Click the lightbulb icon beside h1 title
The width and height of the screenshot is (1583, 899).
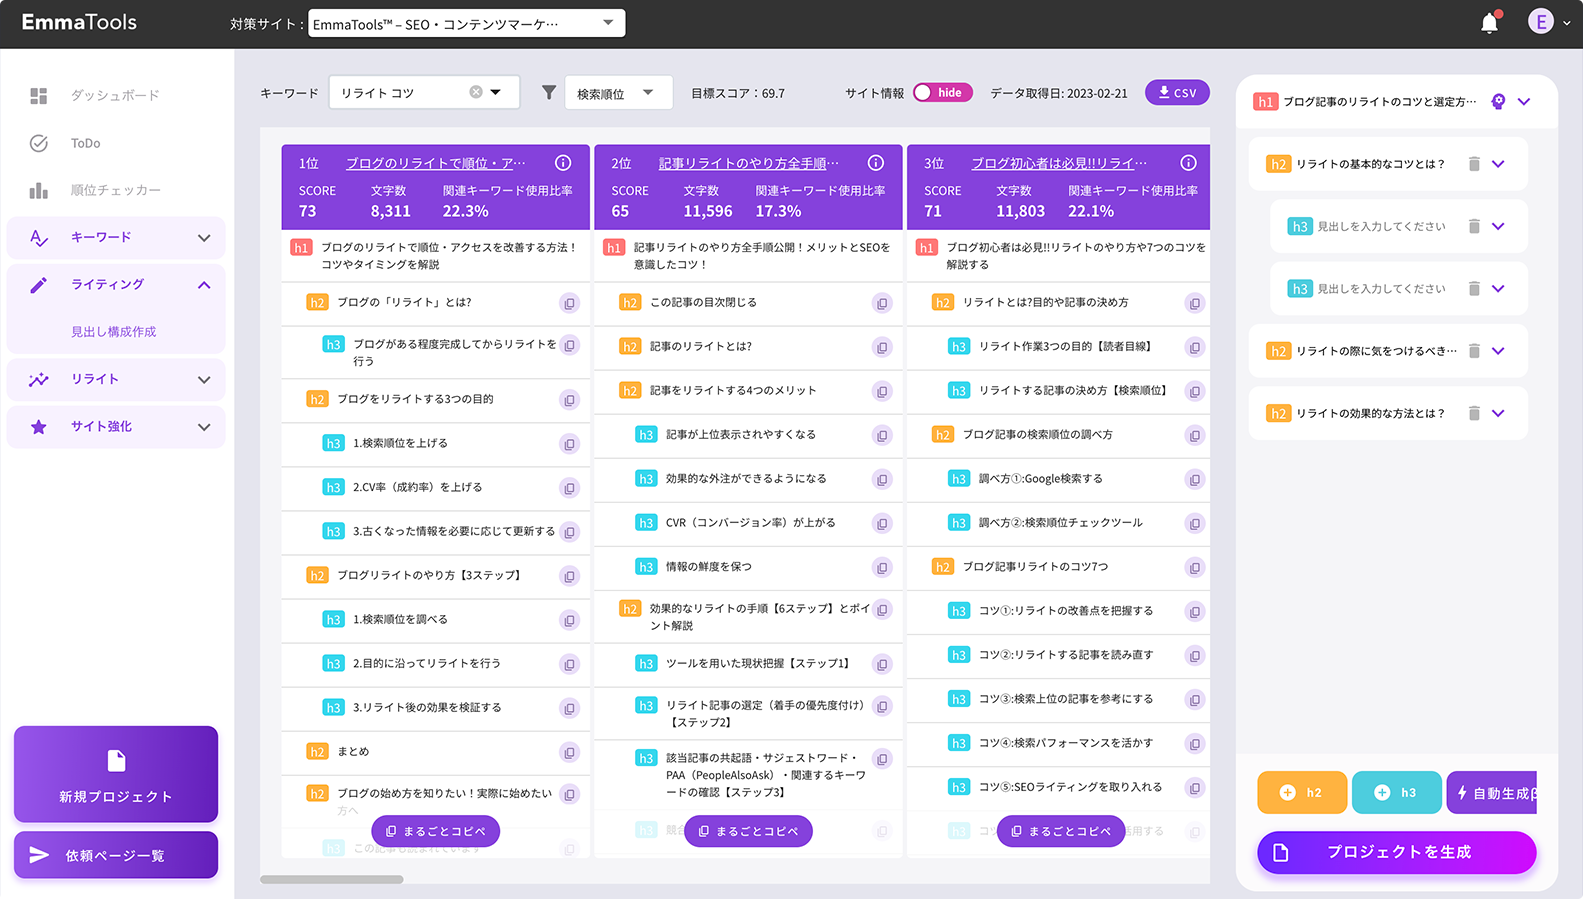pyautogui.click(x=1498, y=101)
